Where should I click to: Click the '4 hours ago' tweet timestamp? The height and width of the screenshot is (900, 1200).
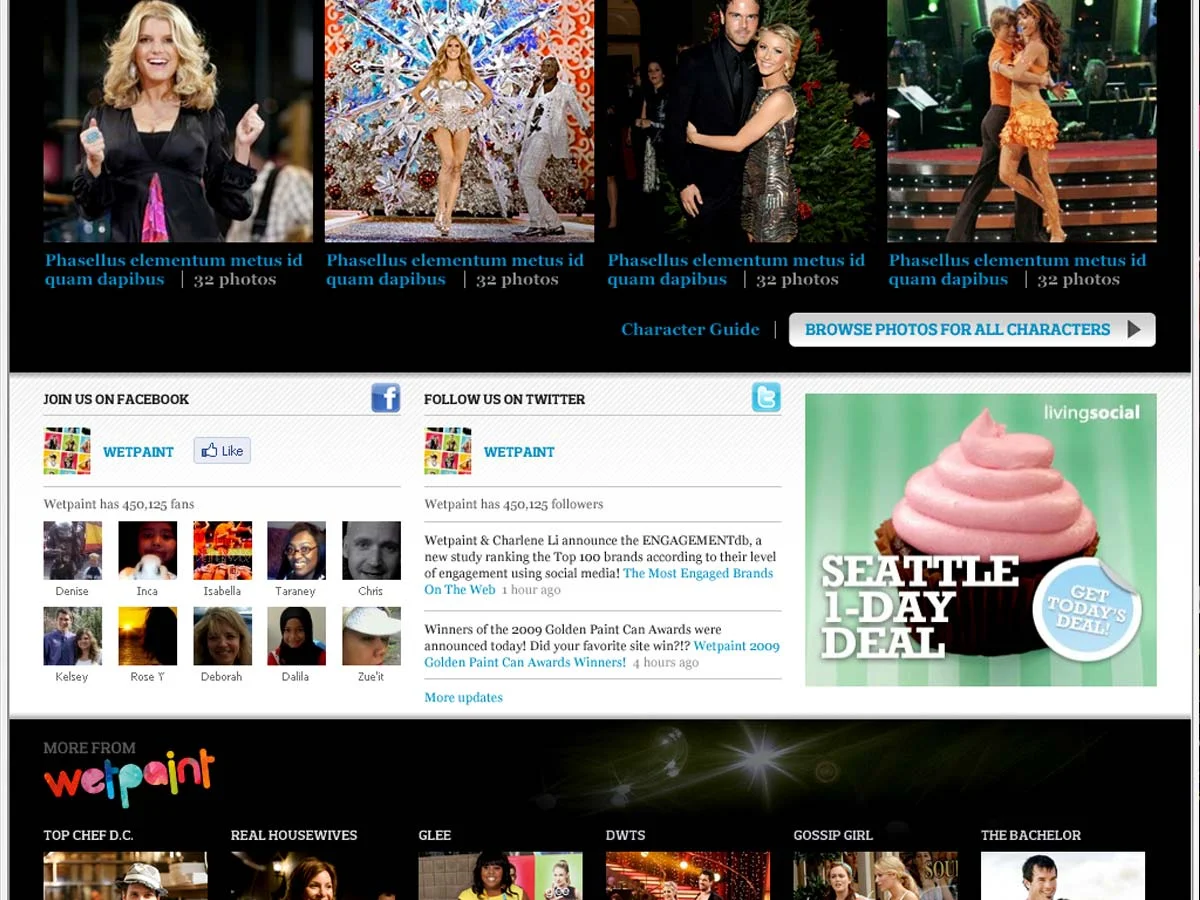tap(666, 663)
